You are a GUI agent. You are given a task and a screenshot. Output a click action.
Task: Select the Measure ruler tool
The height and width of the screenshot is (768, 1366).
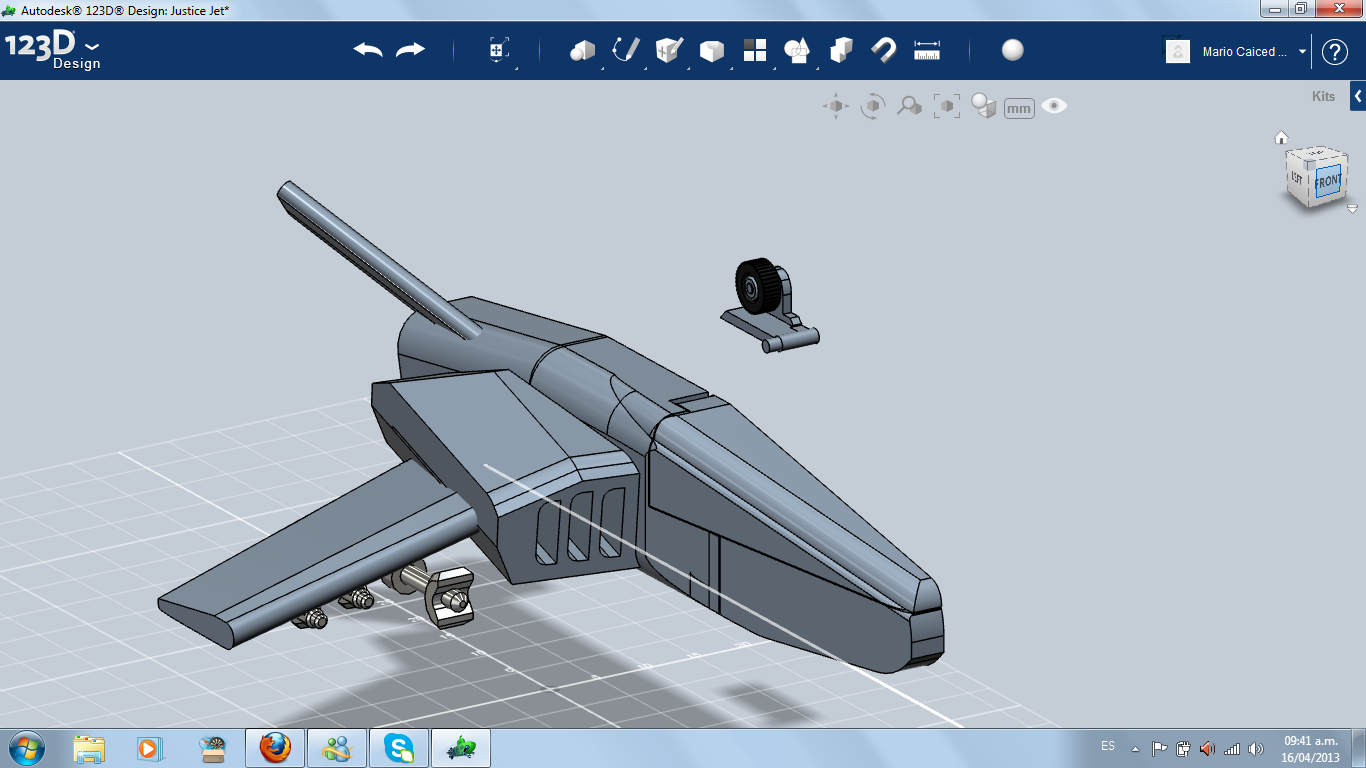coord(927,50)
